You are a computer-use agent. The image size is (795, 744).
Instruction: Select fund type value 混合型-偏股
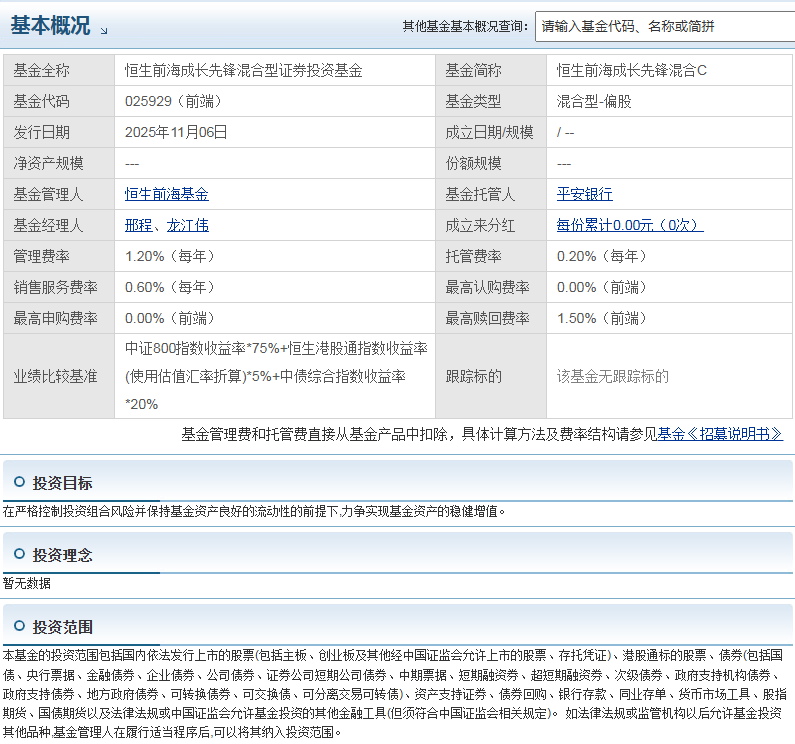[594, 101]
